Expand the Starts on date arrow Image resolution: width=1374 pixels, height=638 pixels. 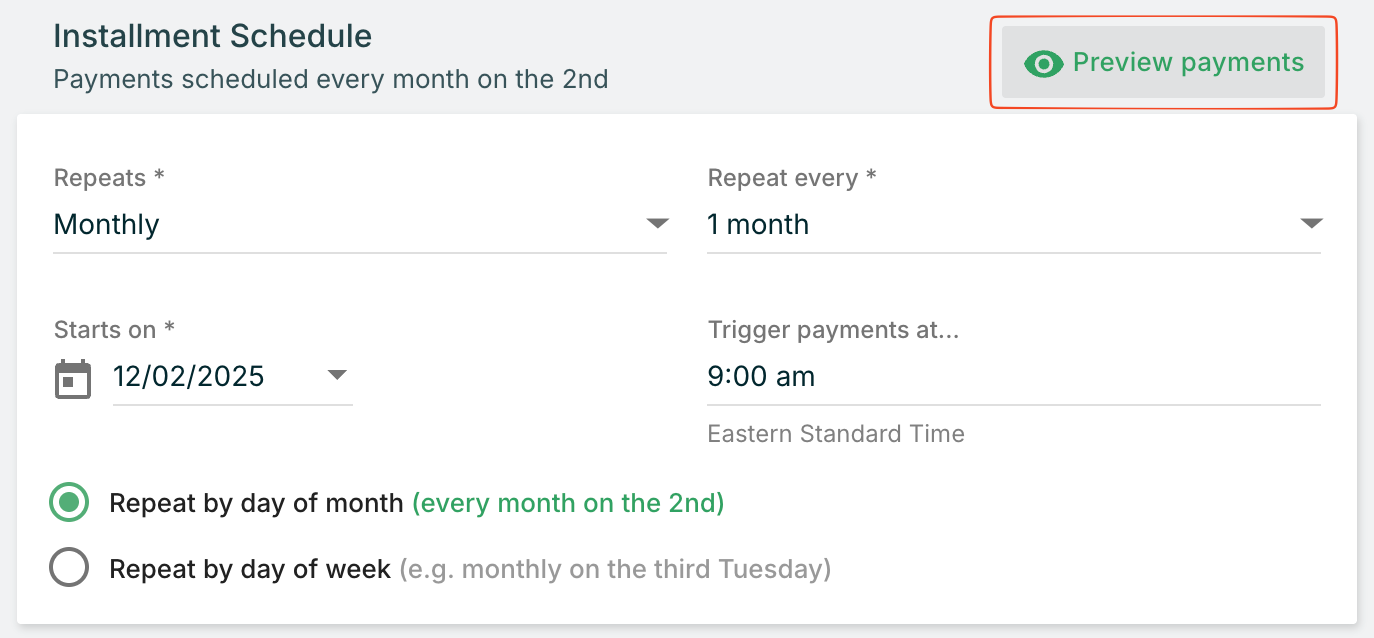click(337, 376)
